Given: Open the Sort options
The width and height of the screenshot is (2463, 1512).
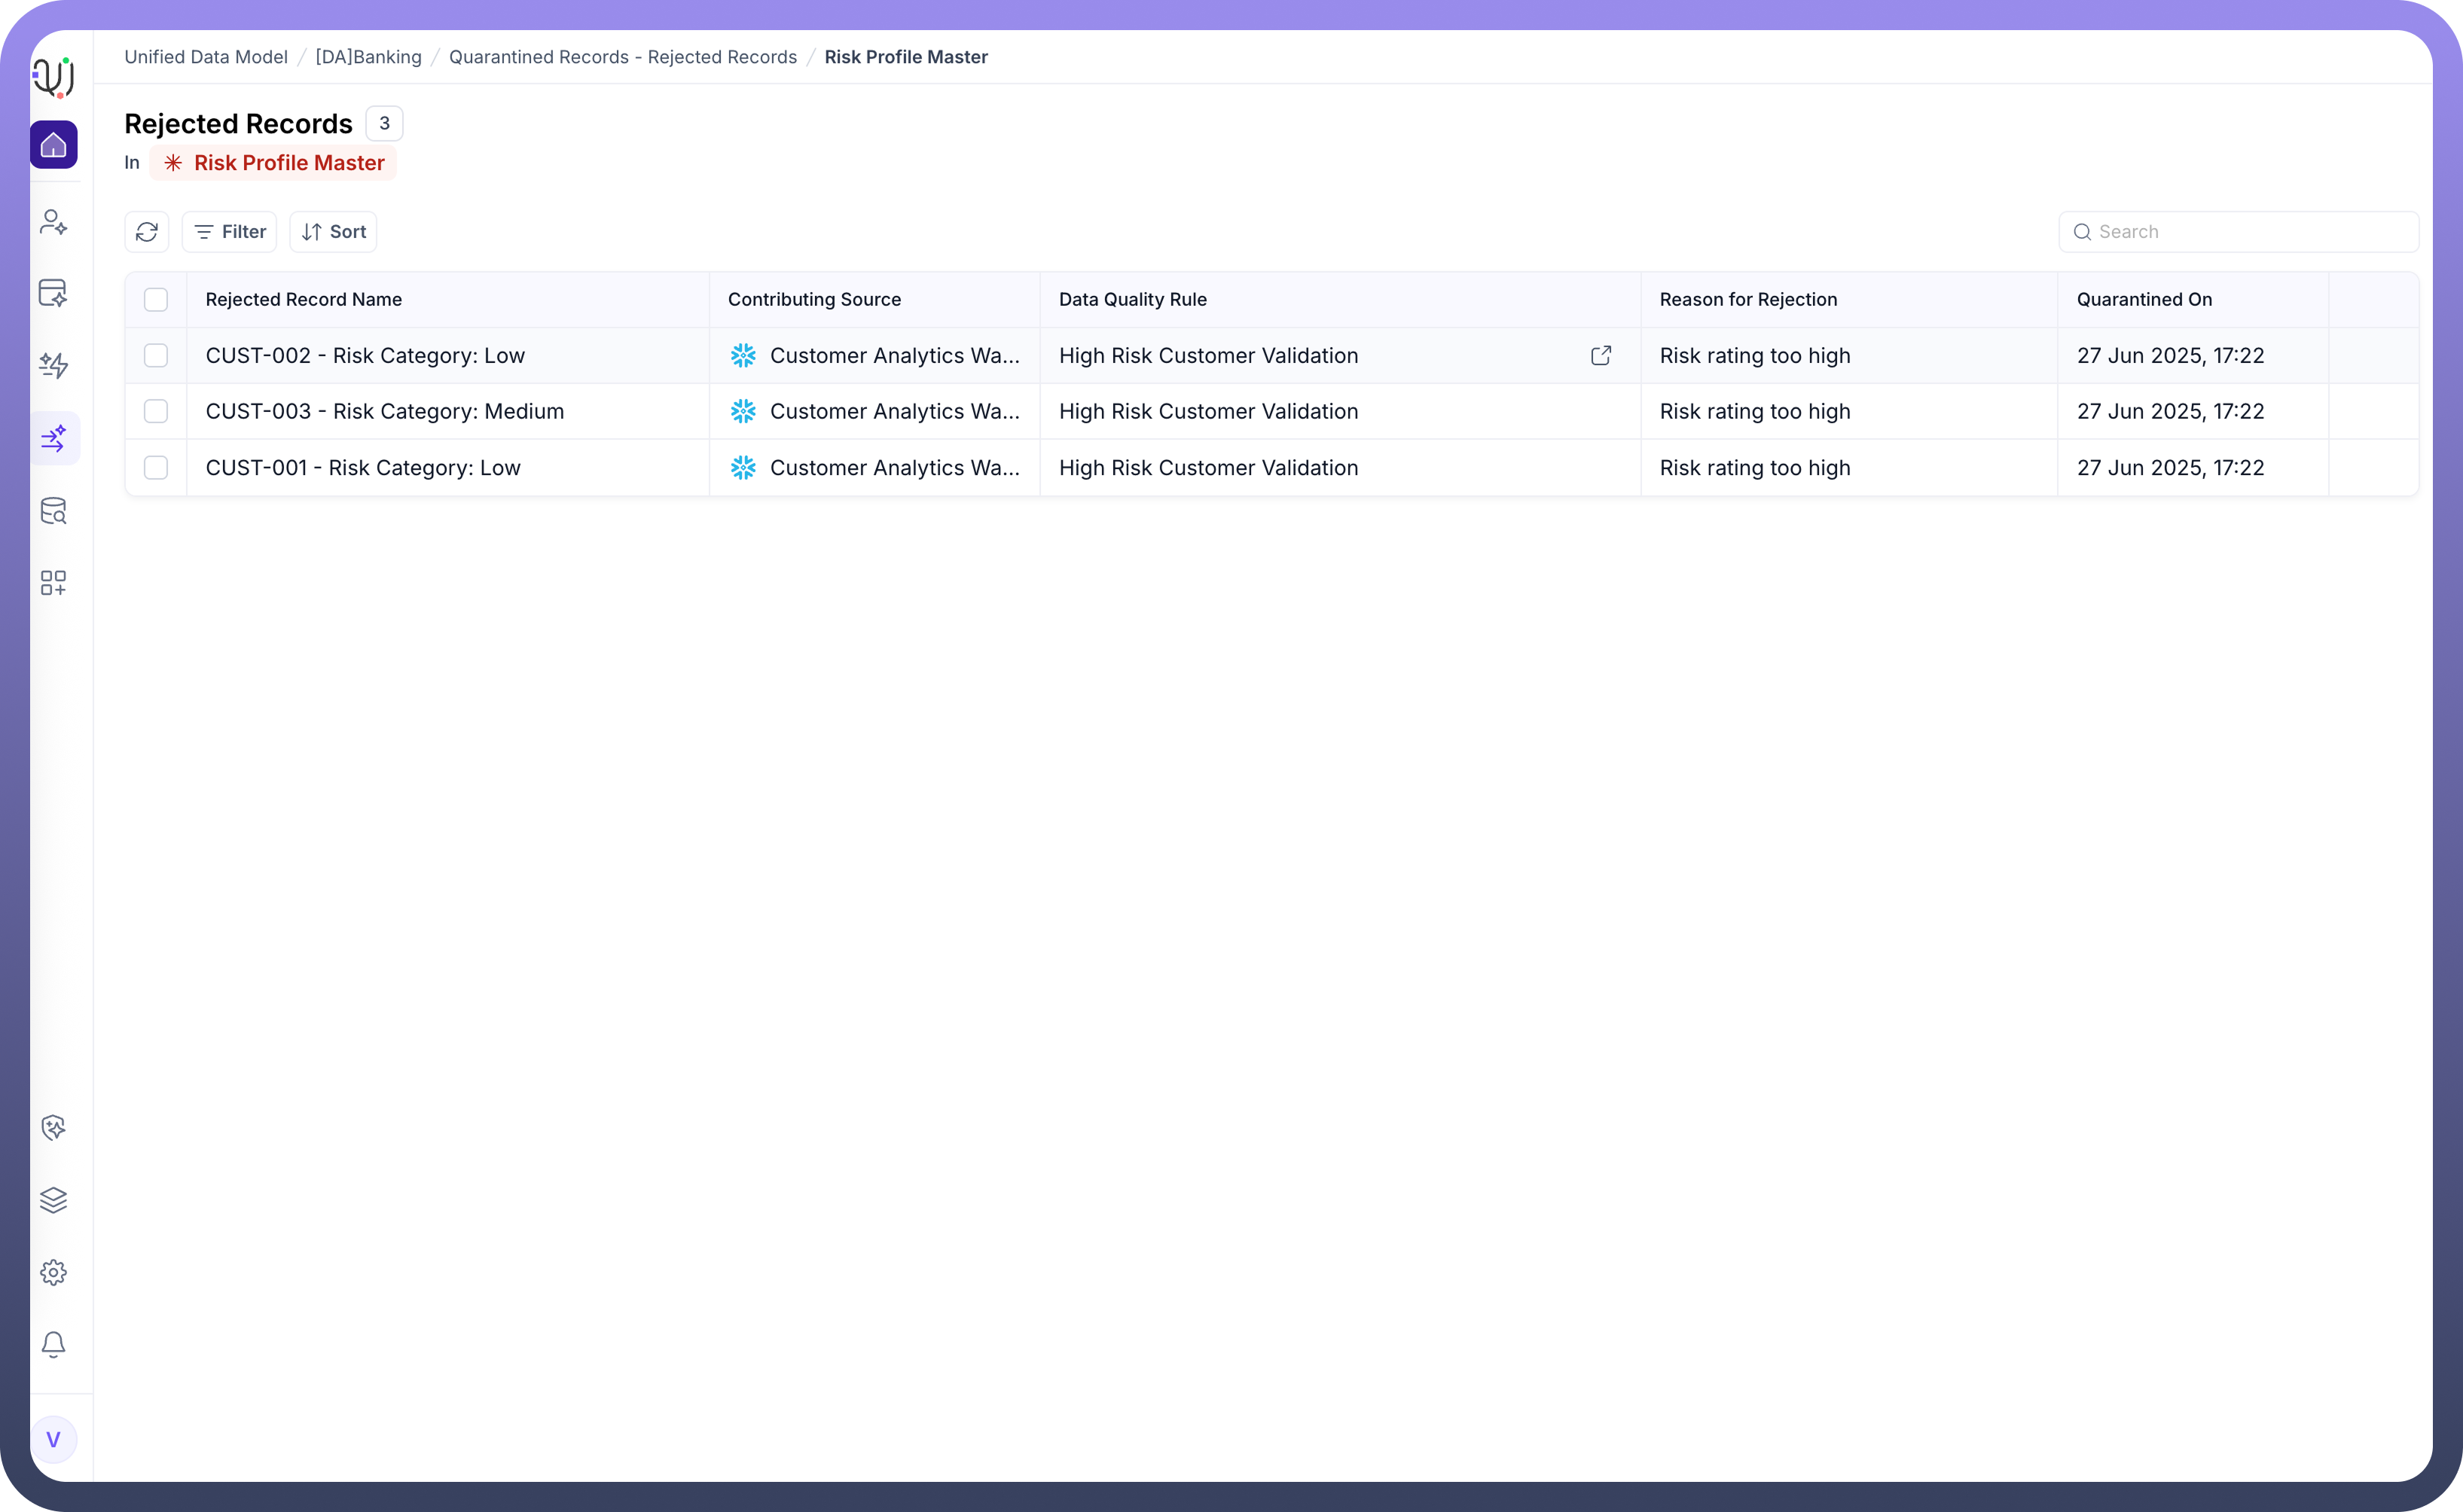Looking at the screenshot, I should pyautogui.click(x=334, y=232).
